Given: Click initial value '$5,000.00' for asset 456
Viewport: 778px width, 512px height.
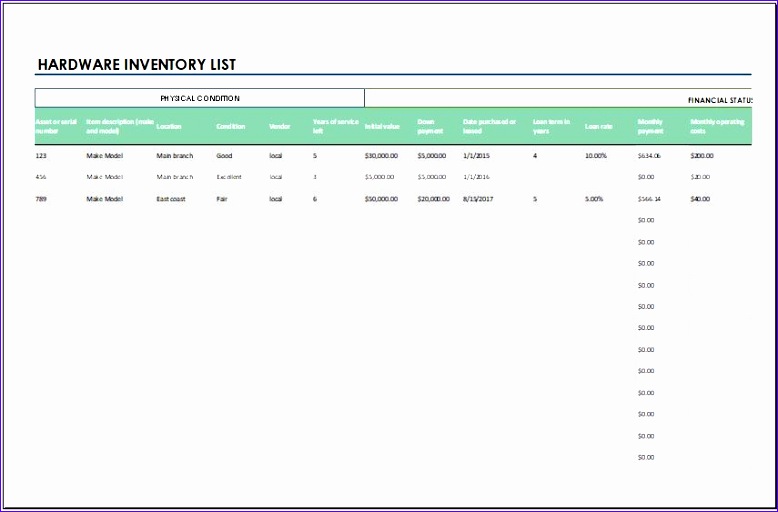Looking at the screenshot, I should pos(380,177).
